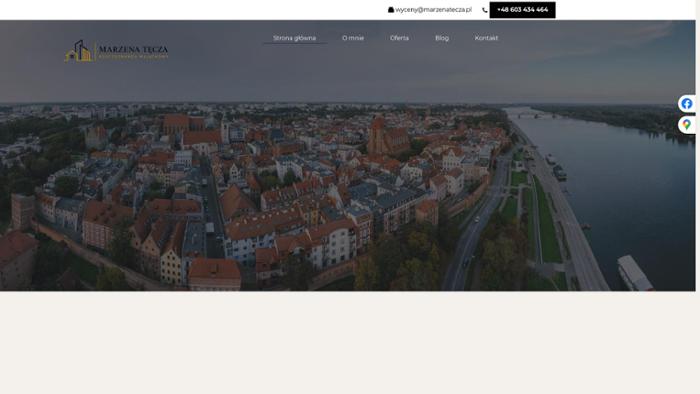Open the Google Maps location icon
This screenshot has height=394, width=700.
point(687,124)
